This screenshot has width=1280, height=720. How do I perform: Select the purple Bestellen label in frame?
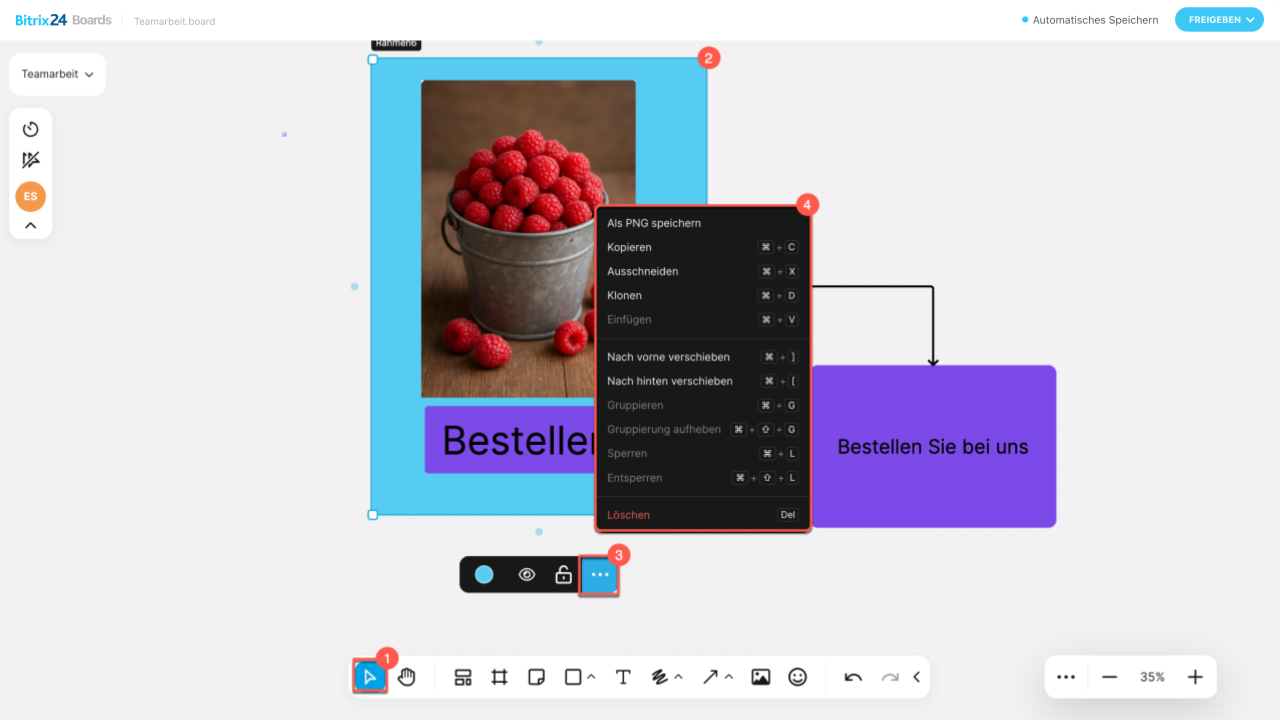510,439
